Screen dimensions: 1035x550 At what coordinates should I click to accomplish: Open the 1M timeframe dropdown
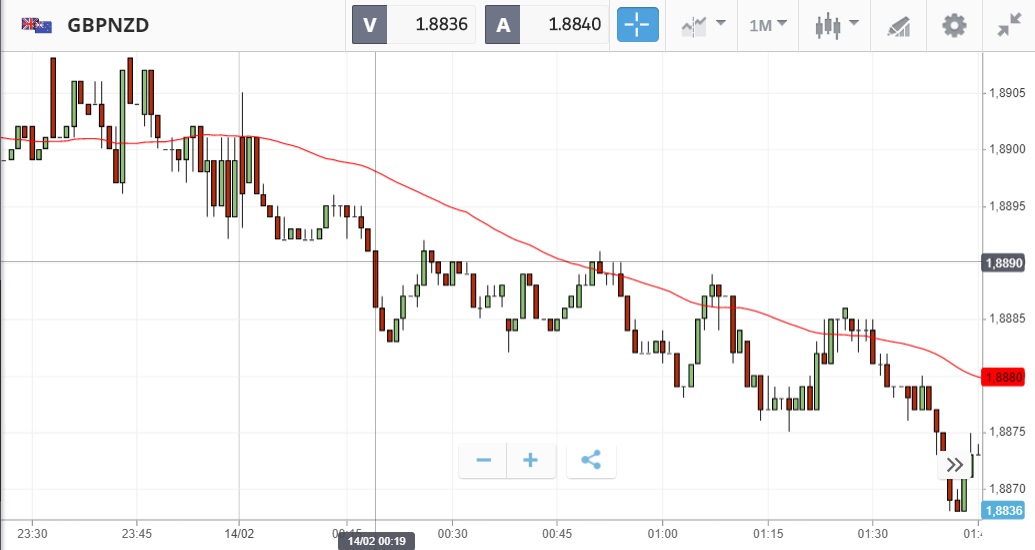point(768,25)
